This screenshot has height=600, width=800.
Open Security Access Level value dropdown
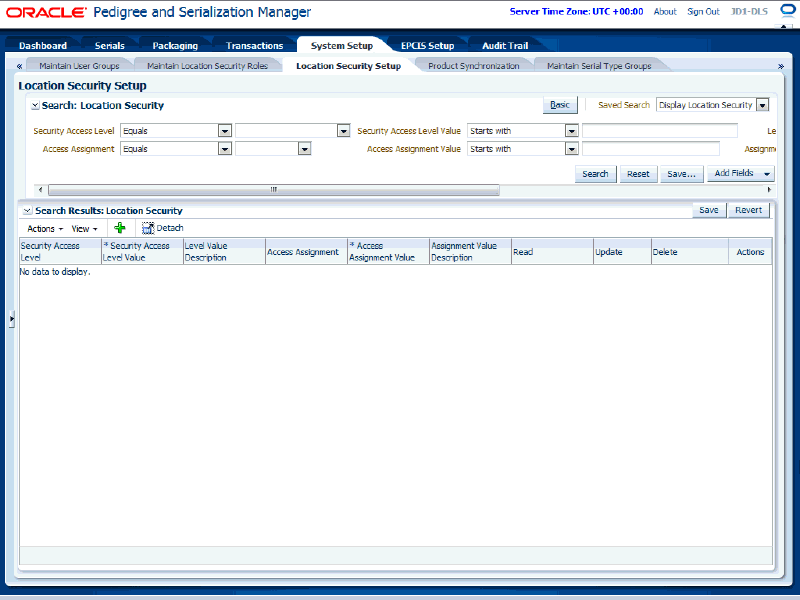(x=344, y=131)
